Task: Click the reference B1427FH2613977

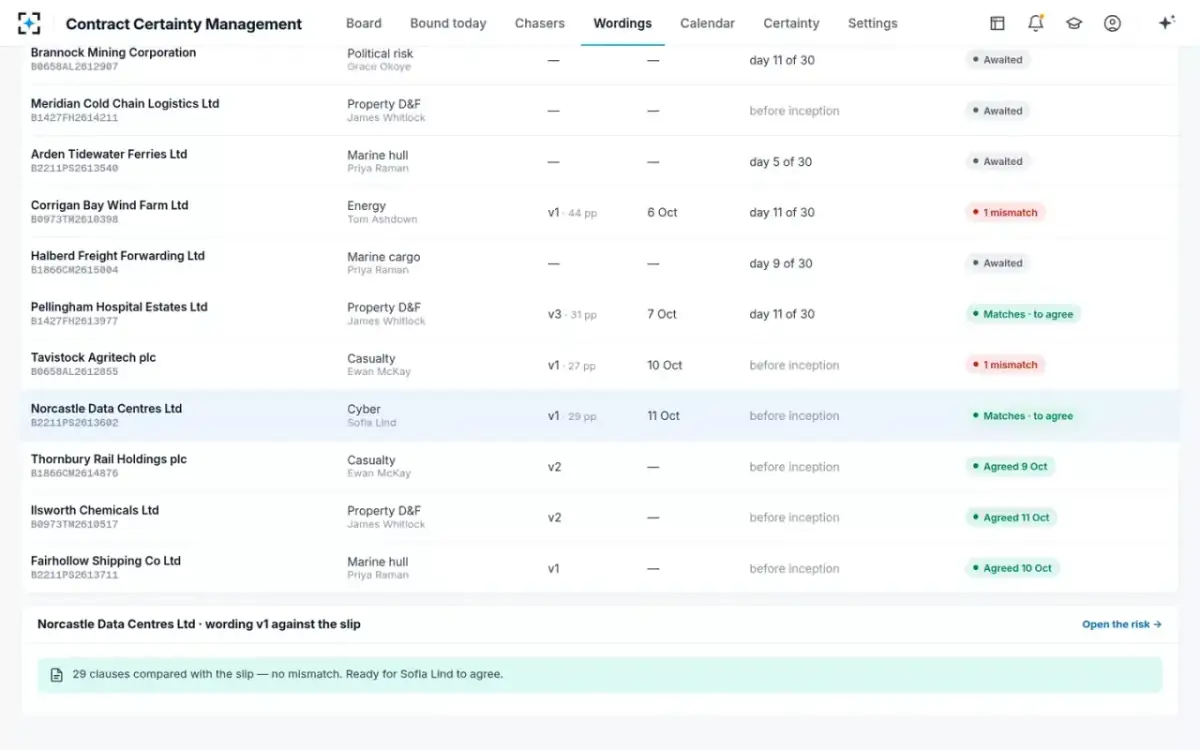Action: coord(74,321)
